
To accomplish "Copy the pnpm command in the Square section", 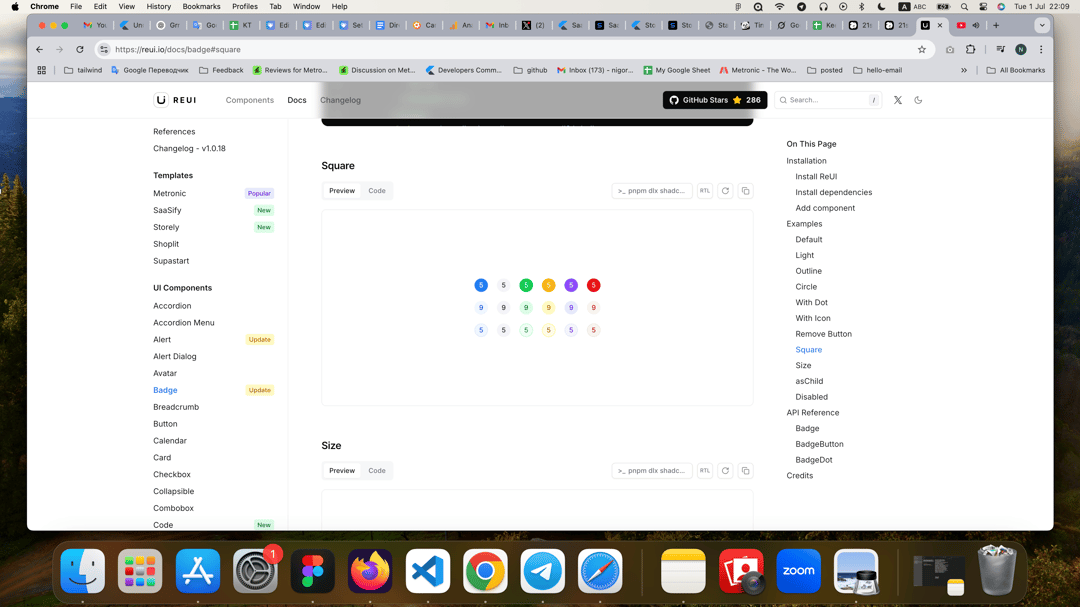I will point(652,191).
